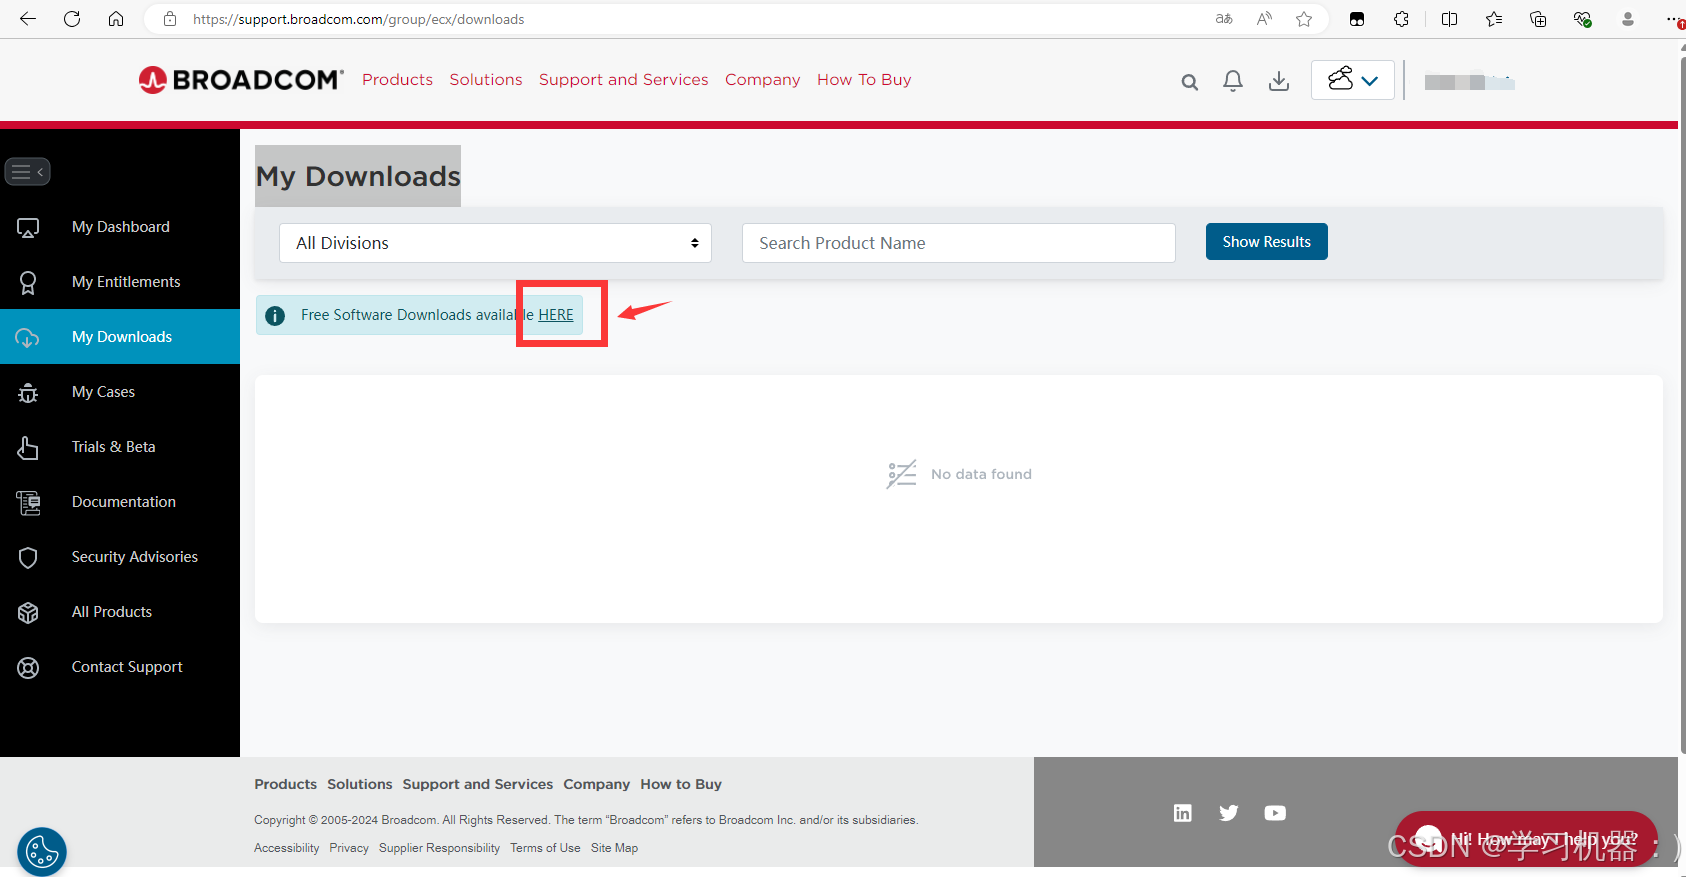Click footer Company link
The width and height of the screenshot is (1686, 877).
(x=597, y=784)
